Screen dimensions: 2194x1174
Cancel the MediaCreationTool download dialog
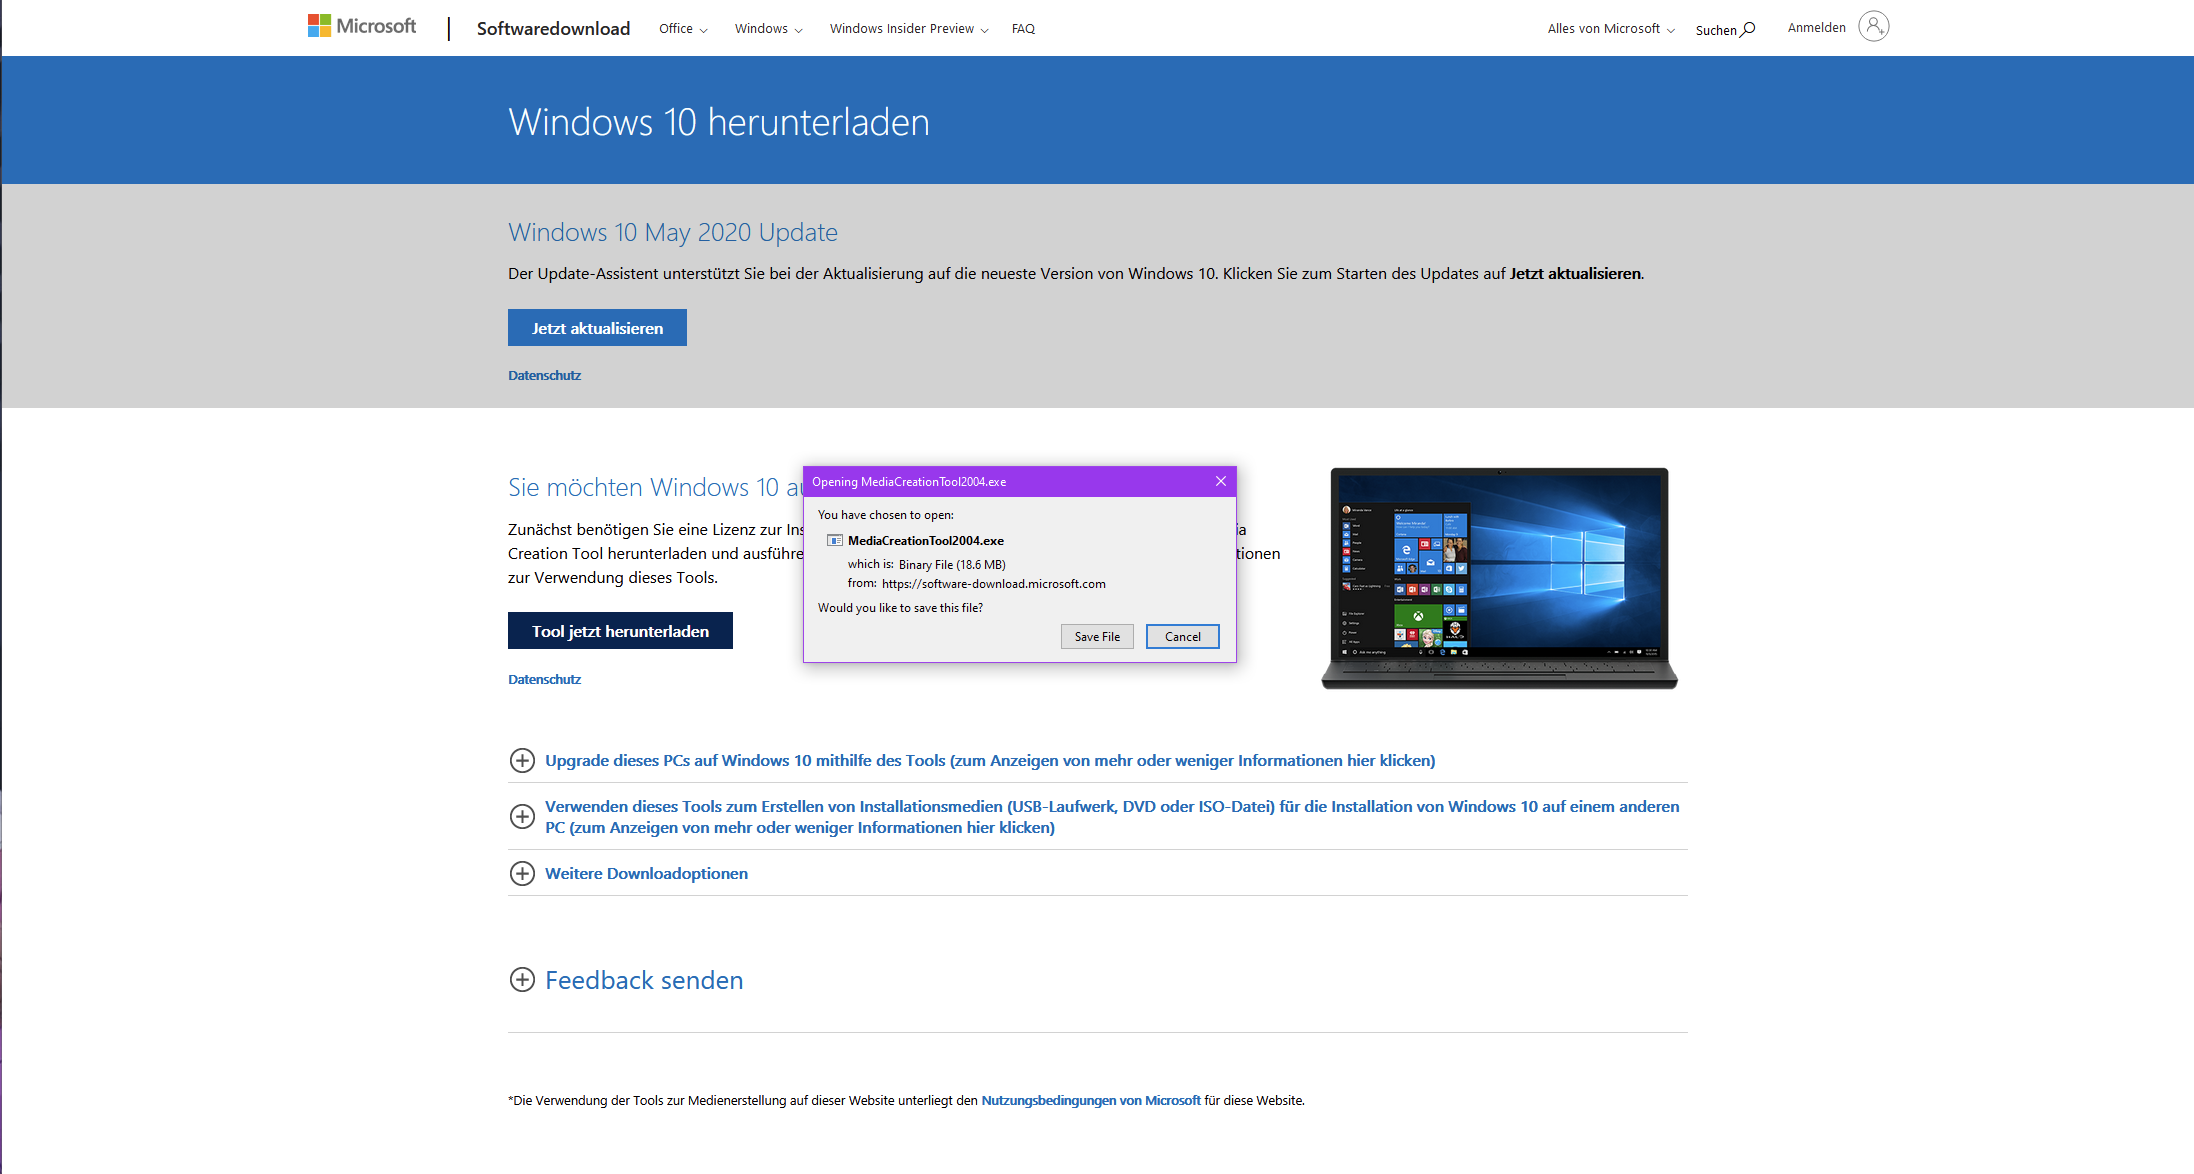coord(1182,637)
